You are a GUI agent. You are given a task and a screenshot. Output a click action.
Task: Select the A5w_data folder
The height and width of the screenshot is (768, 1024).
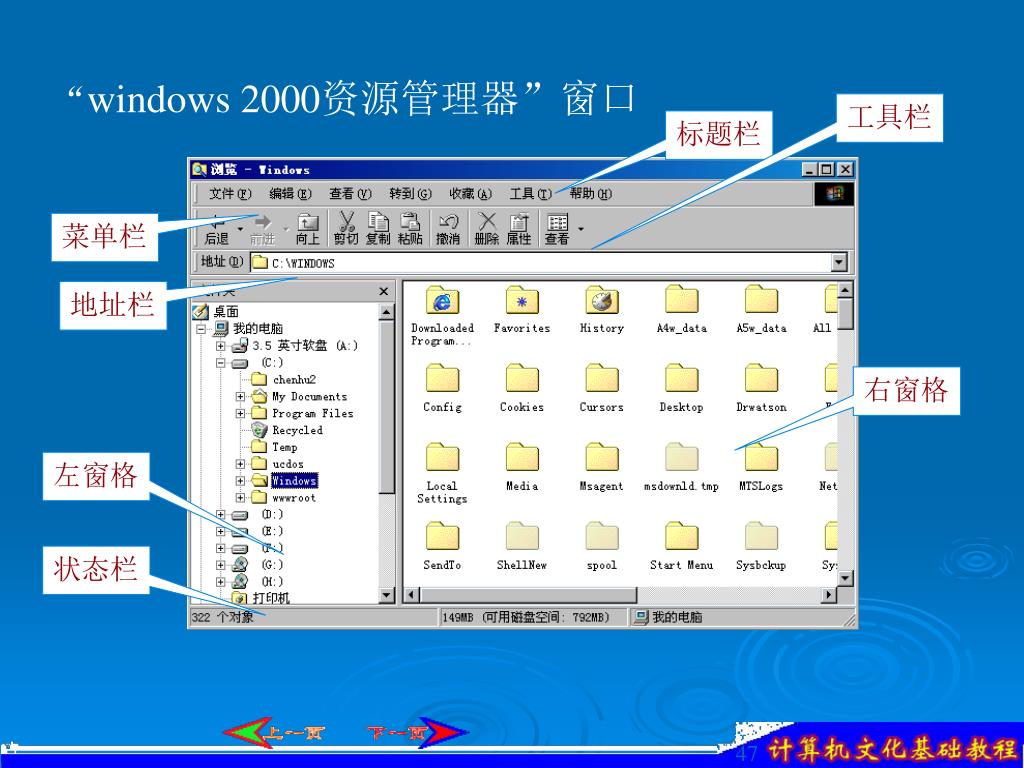[x=761, y=308]
